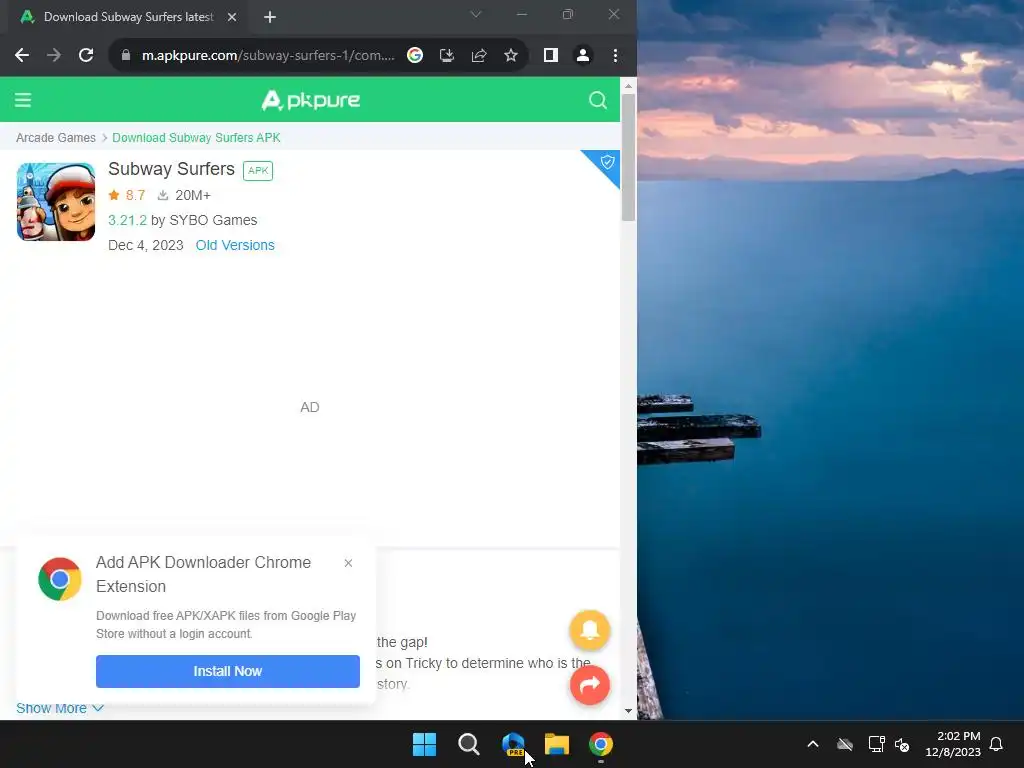Image resolution: width=1024 pixels, height=768 pixels.
Task: Click the address bar URL field
Action: point(268,56)
